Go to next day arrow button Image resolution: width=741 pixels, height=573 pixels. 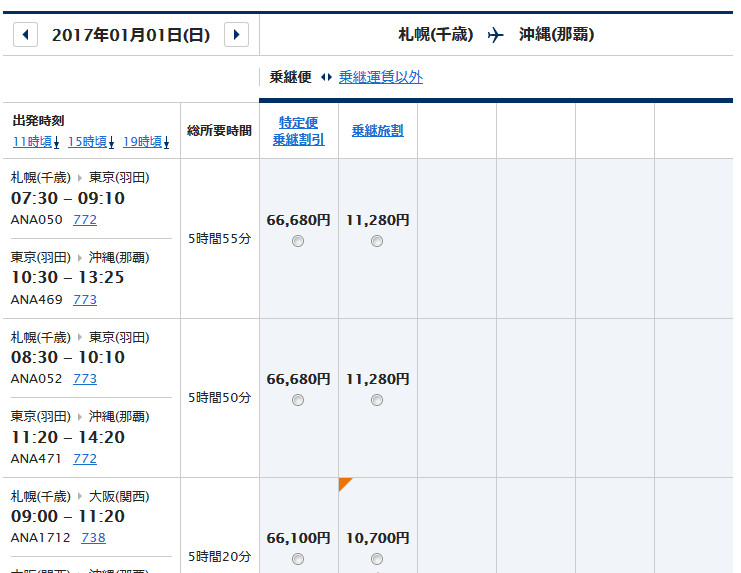(236, 34)
